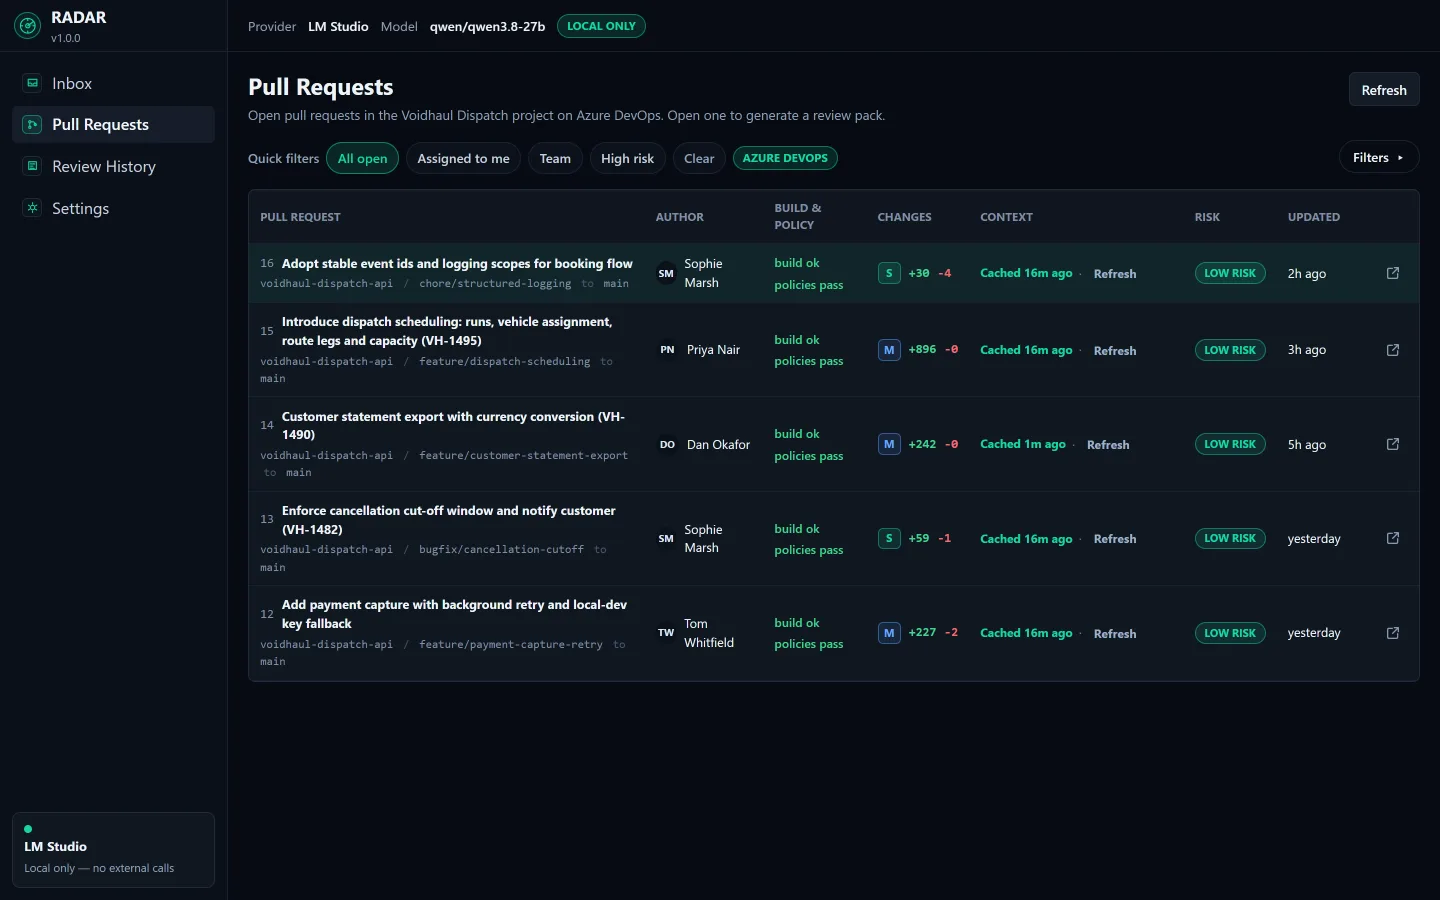Viewport: 1440px width, 900px height.
Task: Click the +896 additions count
Action: [922, 350]
